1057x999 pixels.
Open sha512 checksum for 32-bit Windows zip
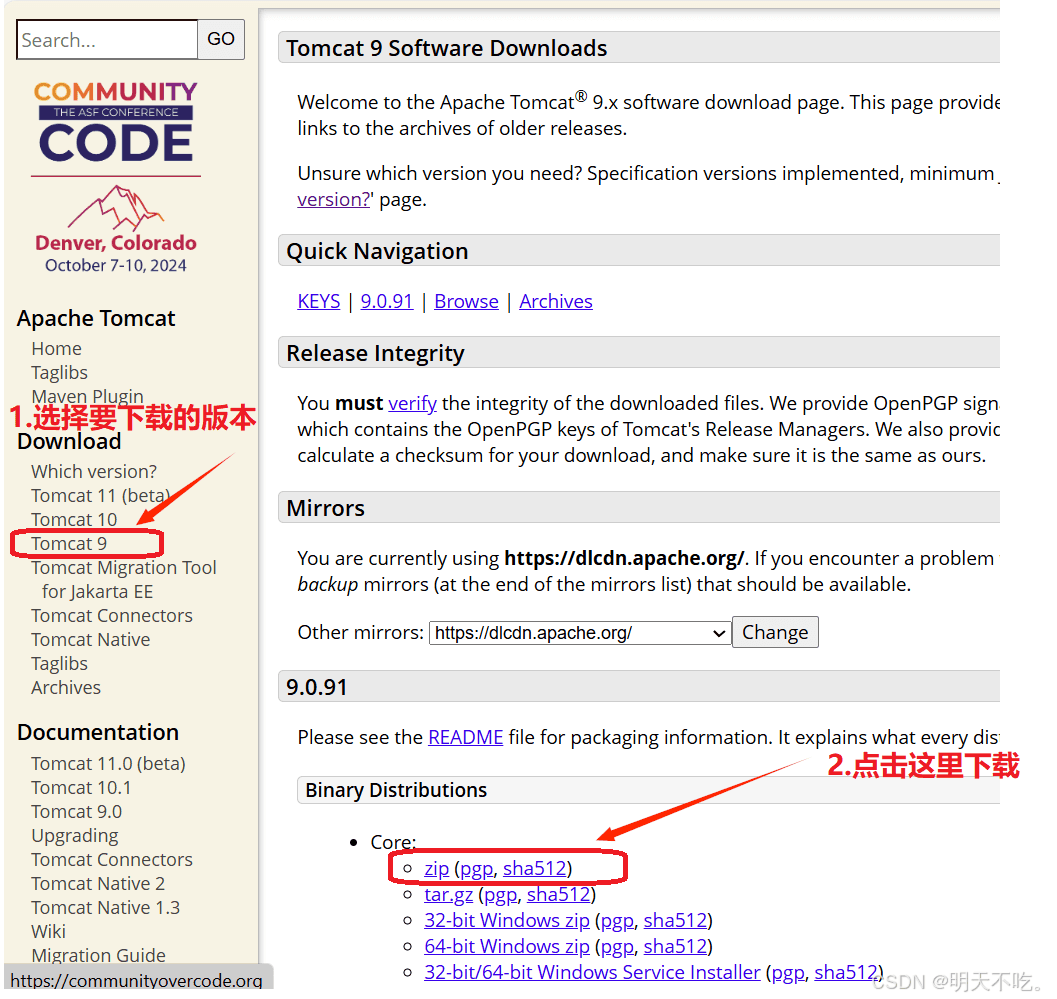tap(675, 921)
